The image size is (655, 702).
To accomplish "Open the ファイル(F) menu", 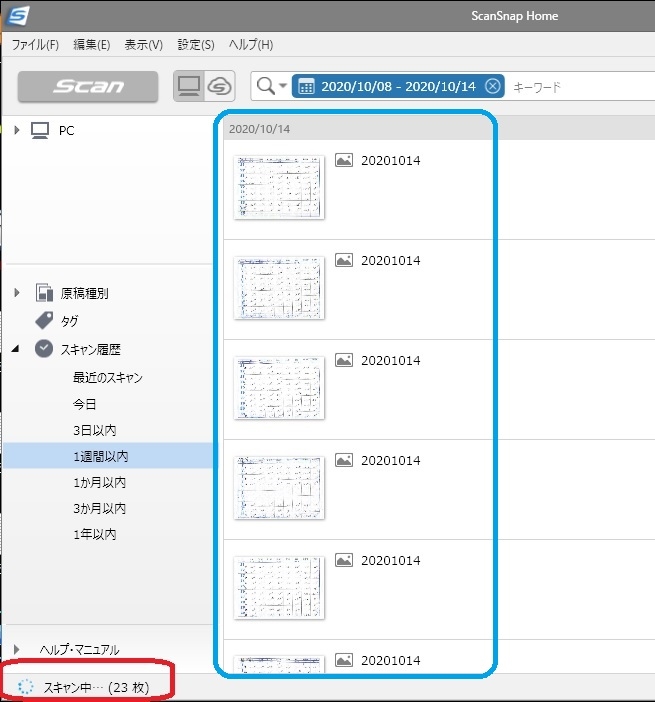I will pyautogui.click(x=35, y=45).
